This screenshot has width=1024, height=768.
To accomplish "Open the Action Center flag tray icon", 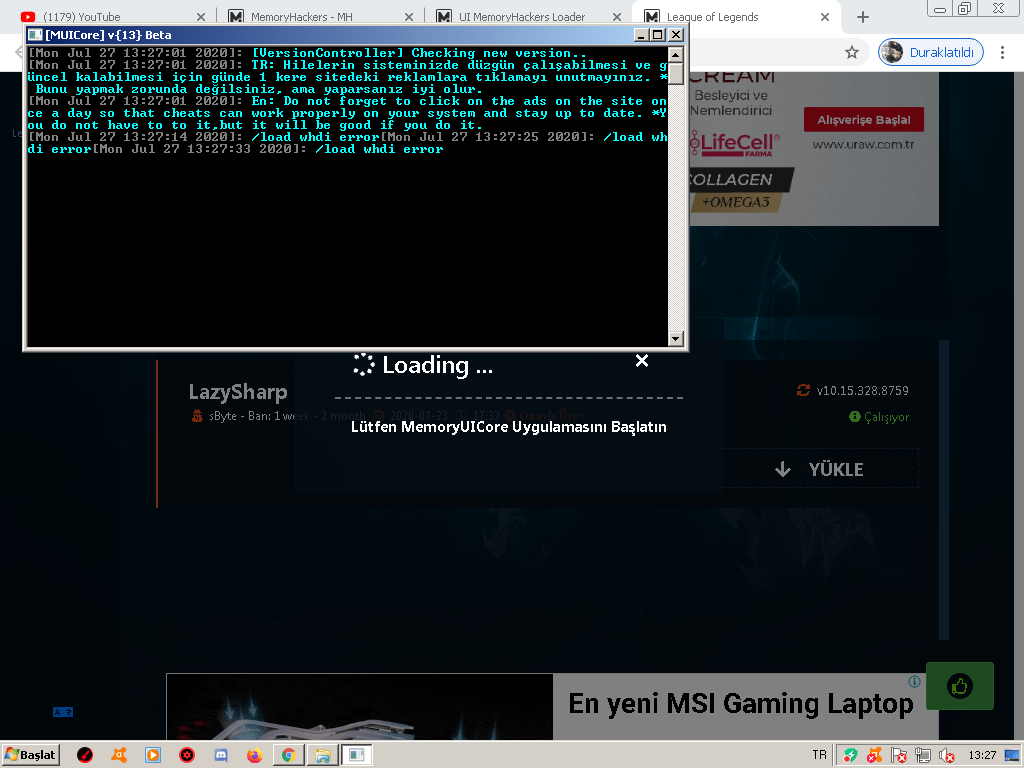I will point(899,756).
